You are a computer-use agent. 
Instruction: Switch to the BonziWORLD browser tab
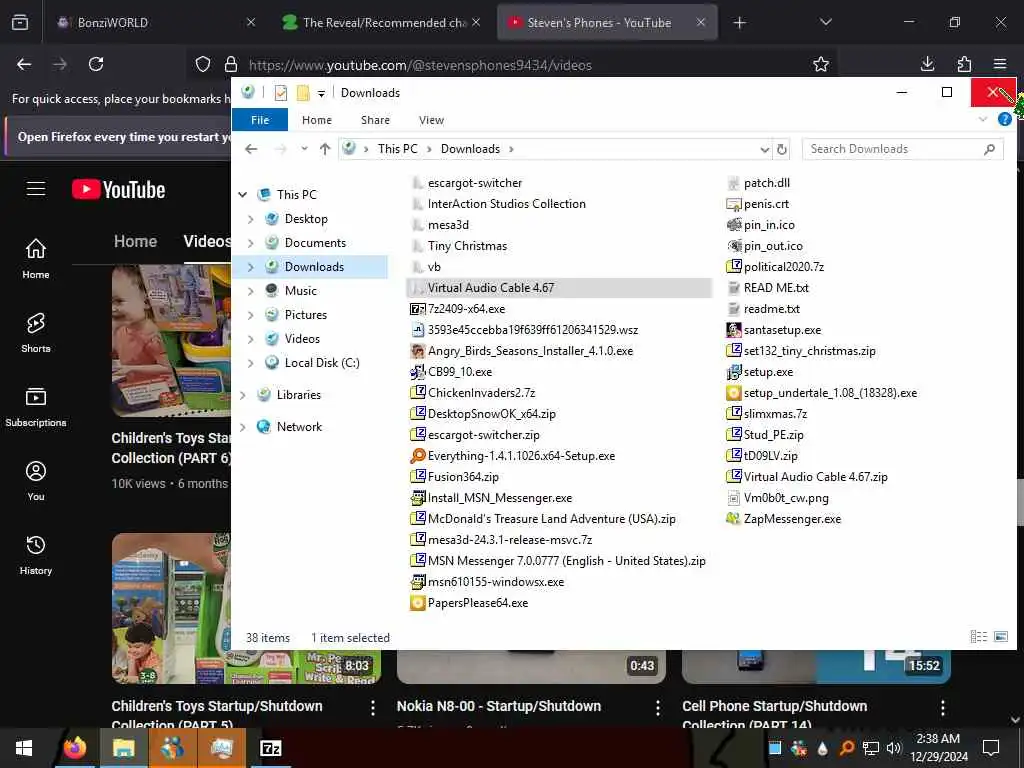pyautogui.click(x=155, y=22)
